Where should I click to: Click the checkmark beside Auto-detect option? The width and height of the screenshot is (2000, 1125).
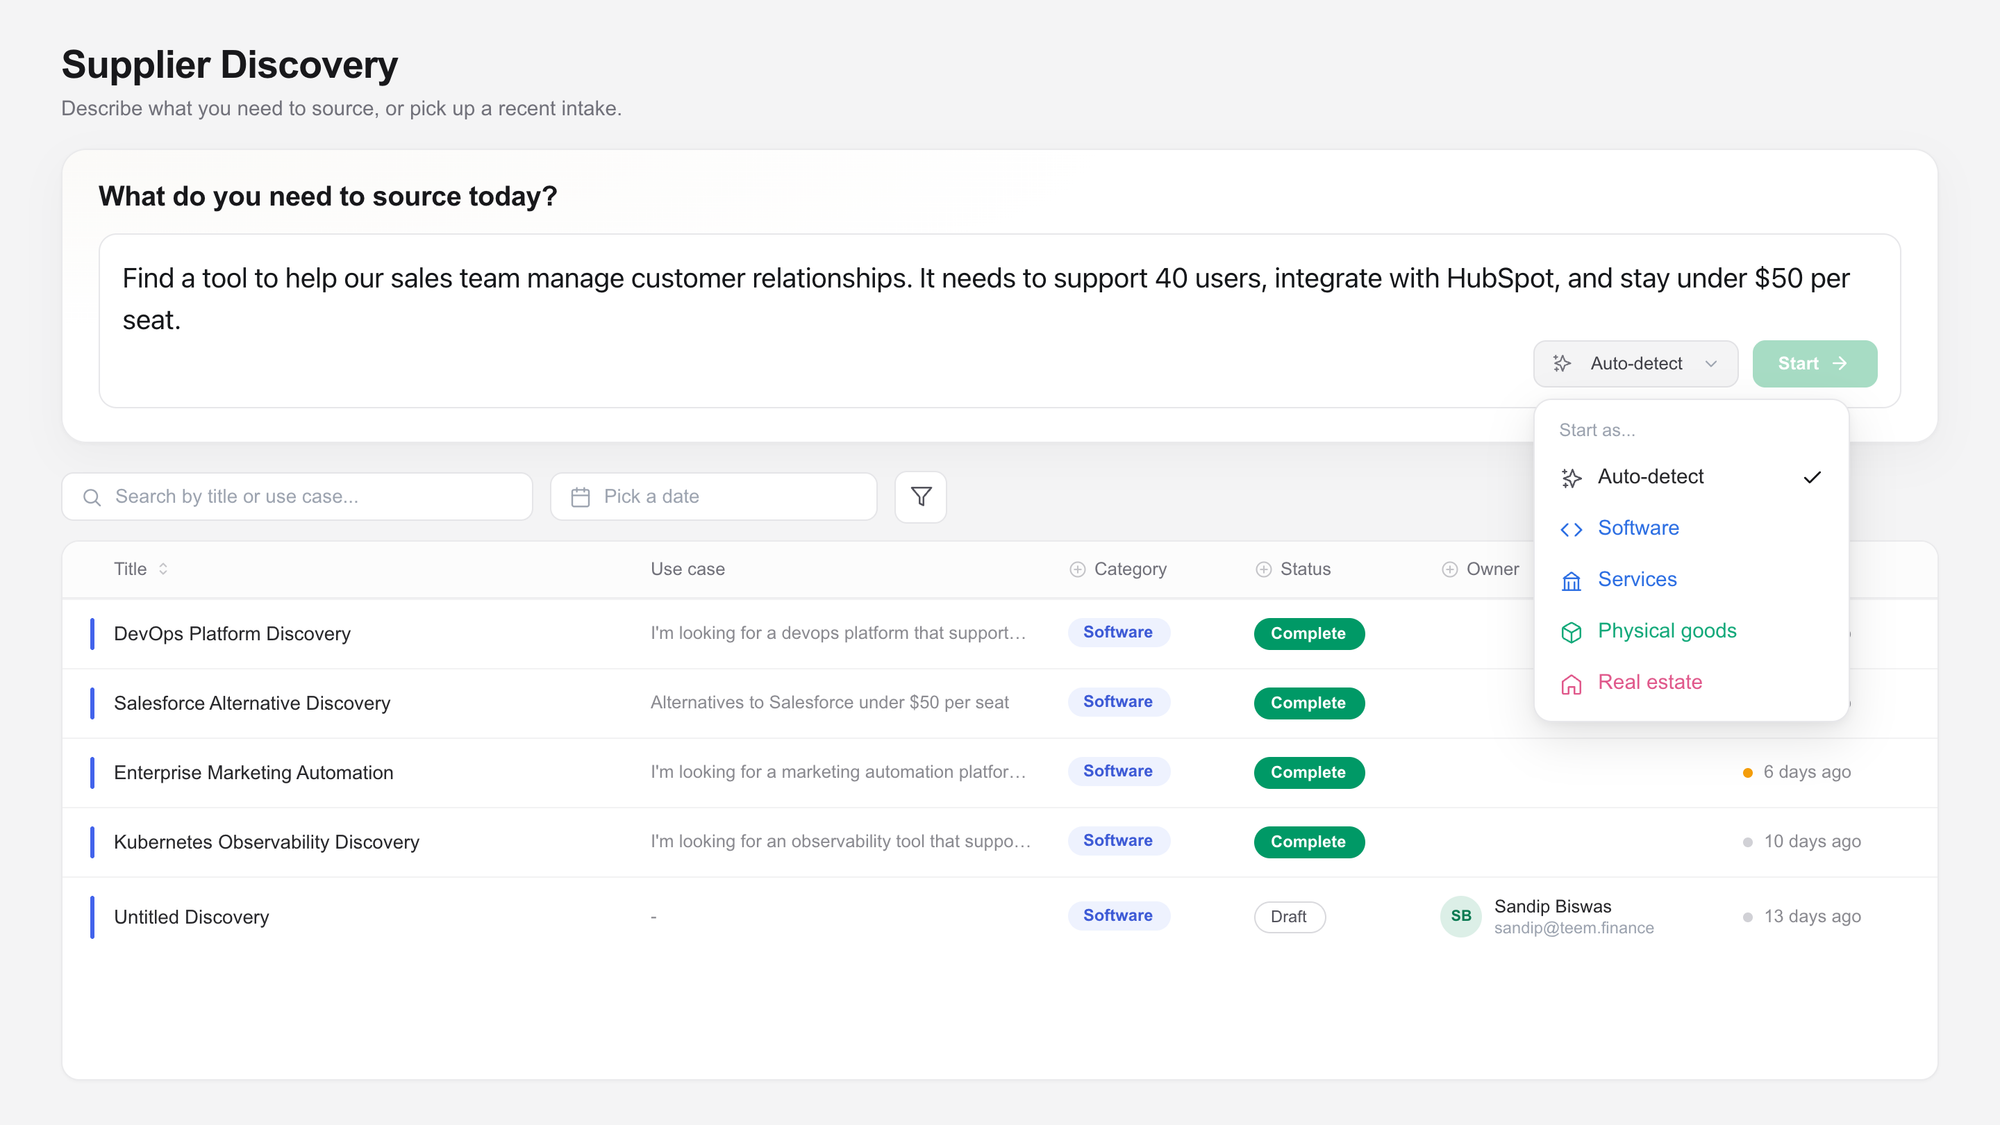click(x=1812, y=477)
